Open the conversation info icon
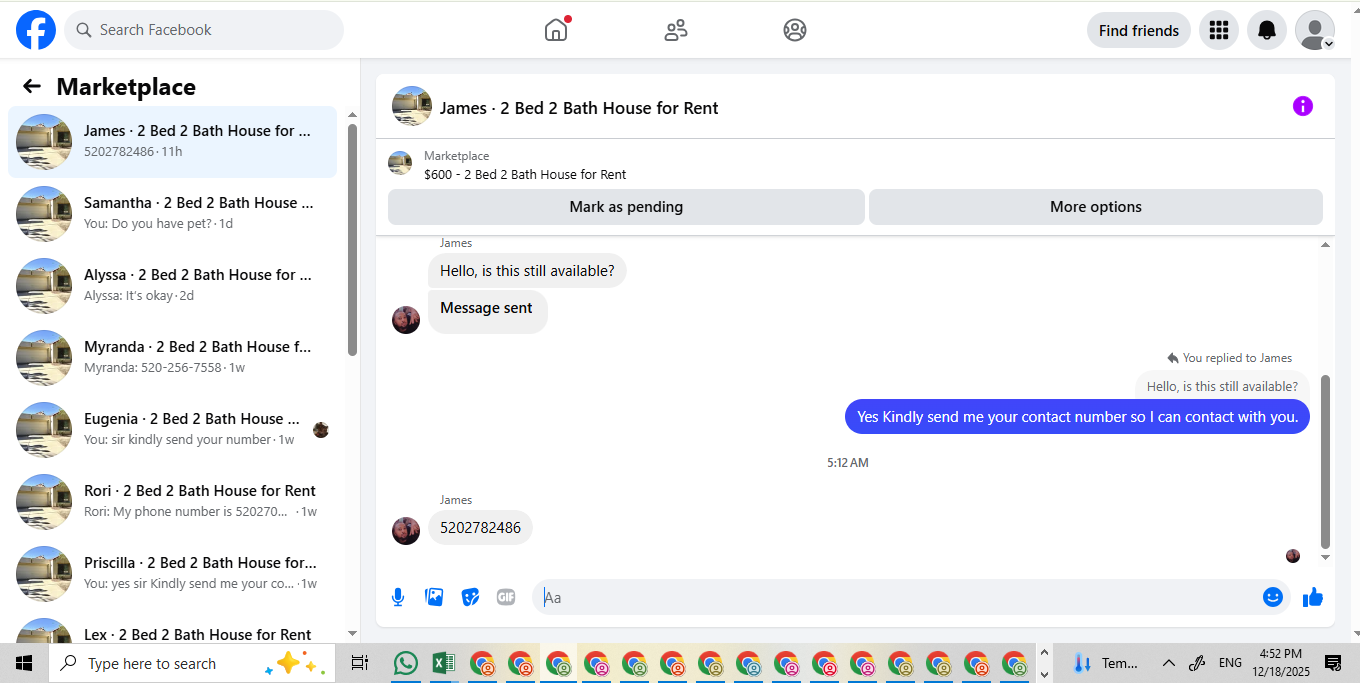This screenshot has width=1360, height=683. (x=1303, y=106)
